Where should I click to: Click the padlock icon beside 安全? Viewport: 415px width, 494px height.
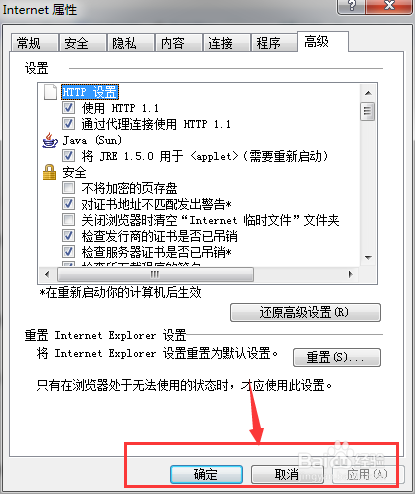click(50, 172)
